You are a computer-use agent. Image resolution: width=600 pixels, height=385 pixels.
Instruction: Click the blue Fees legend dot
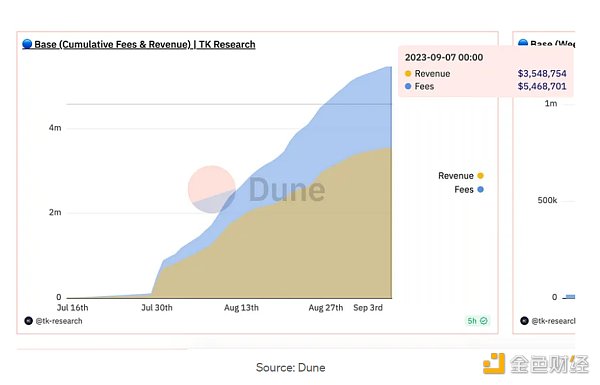tap(481, 189)
